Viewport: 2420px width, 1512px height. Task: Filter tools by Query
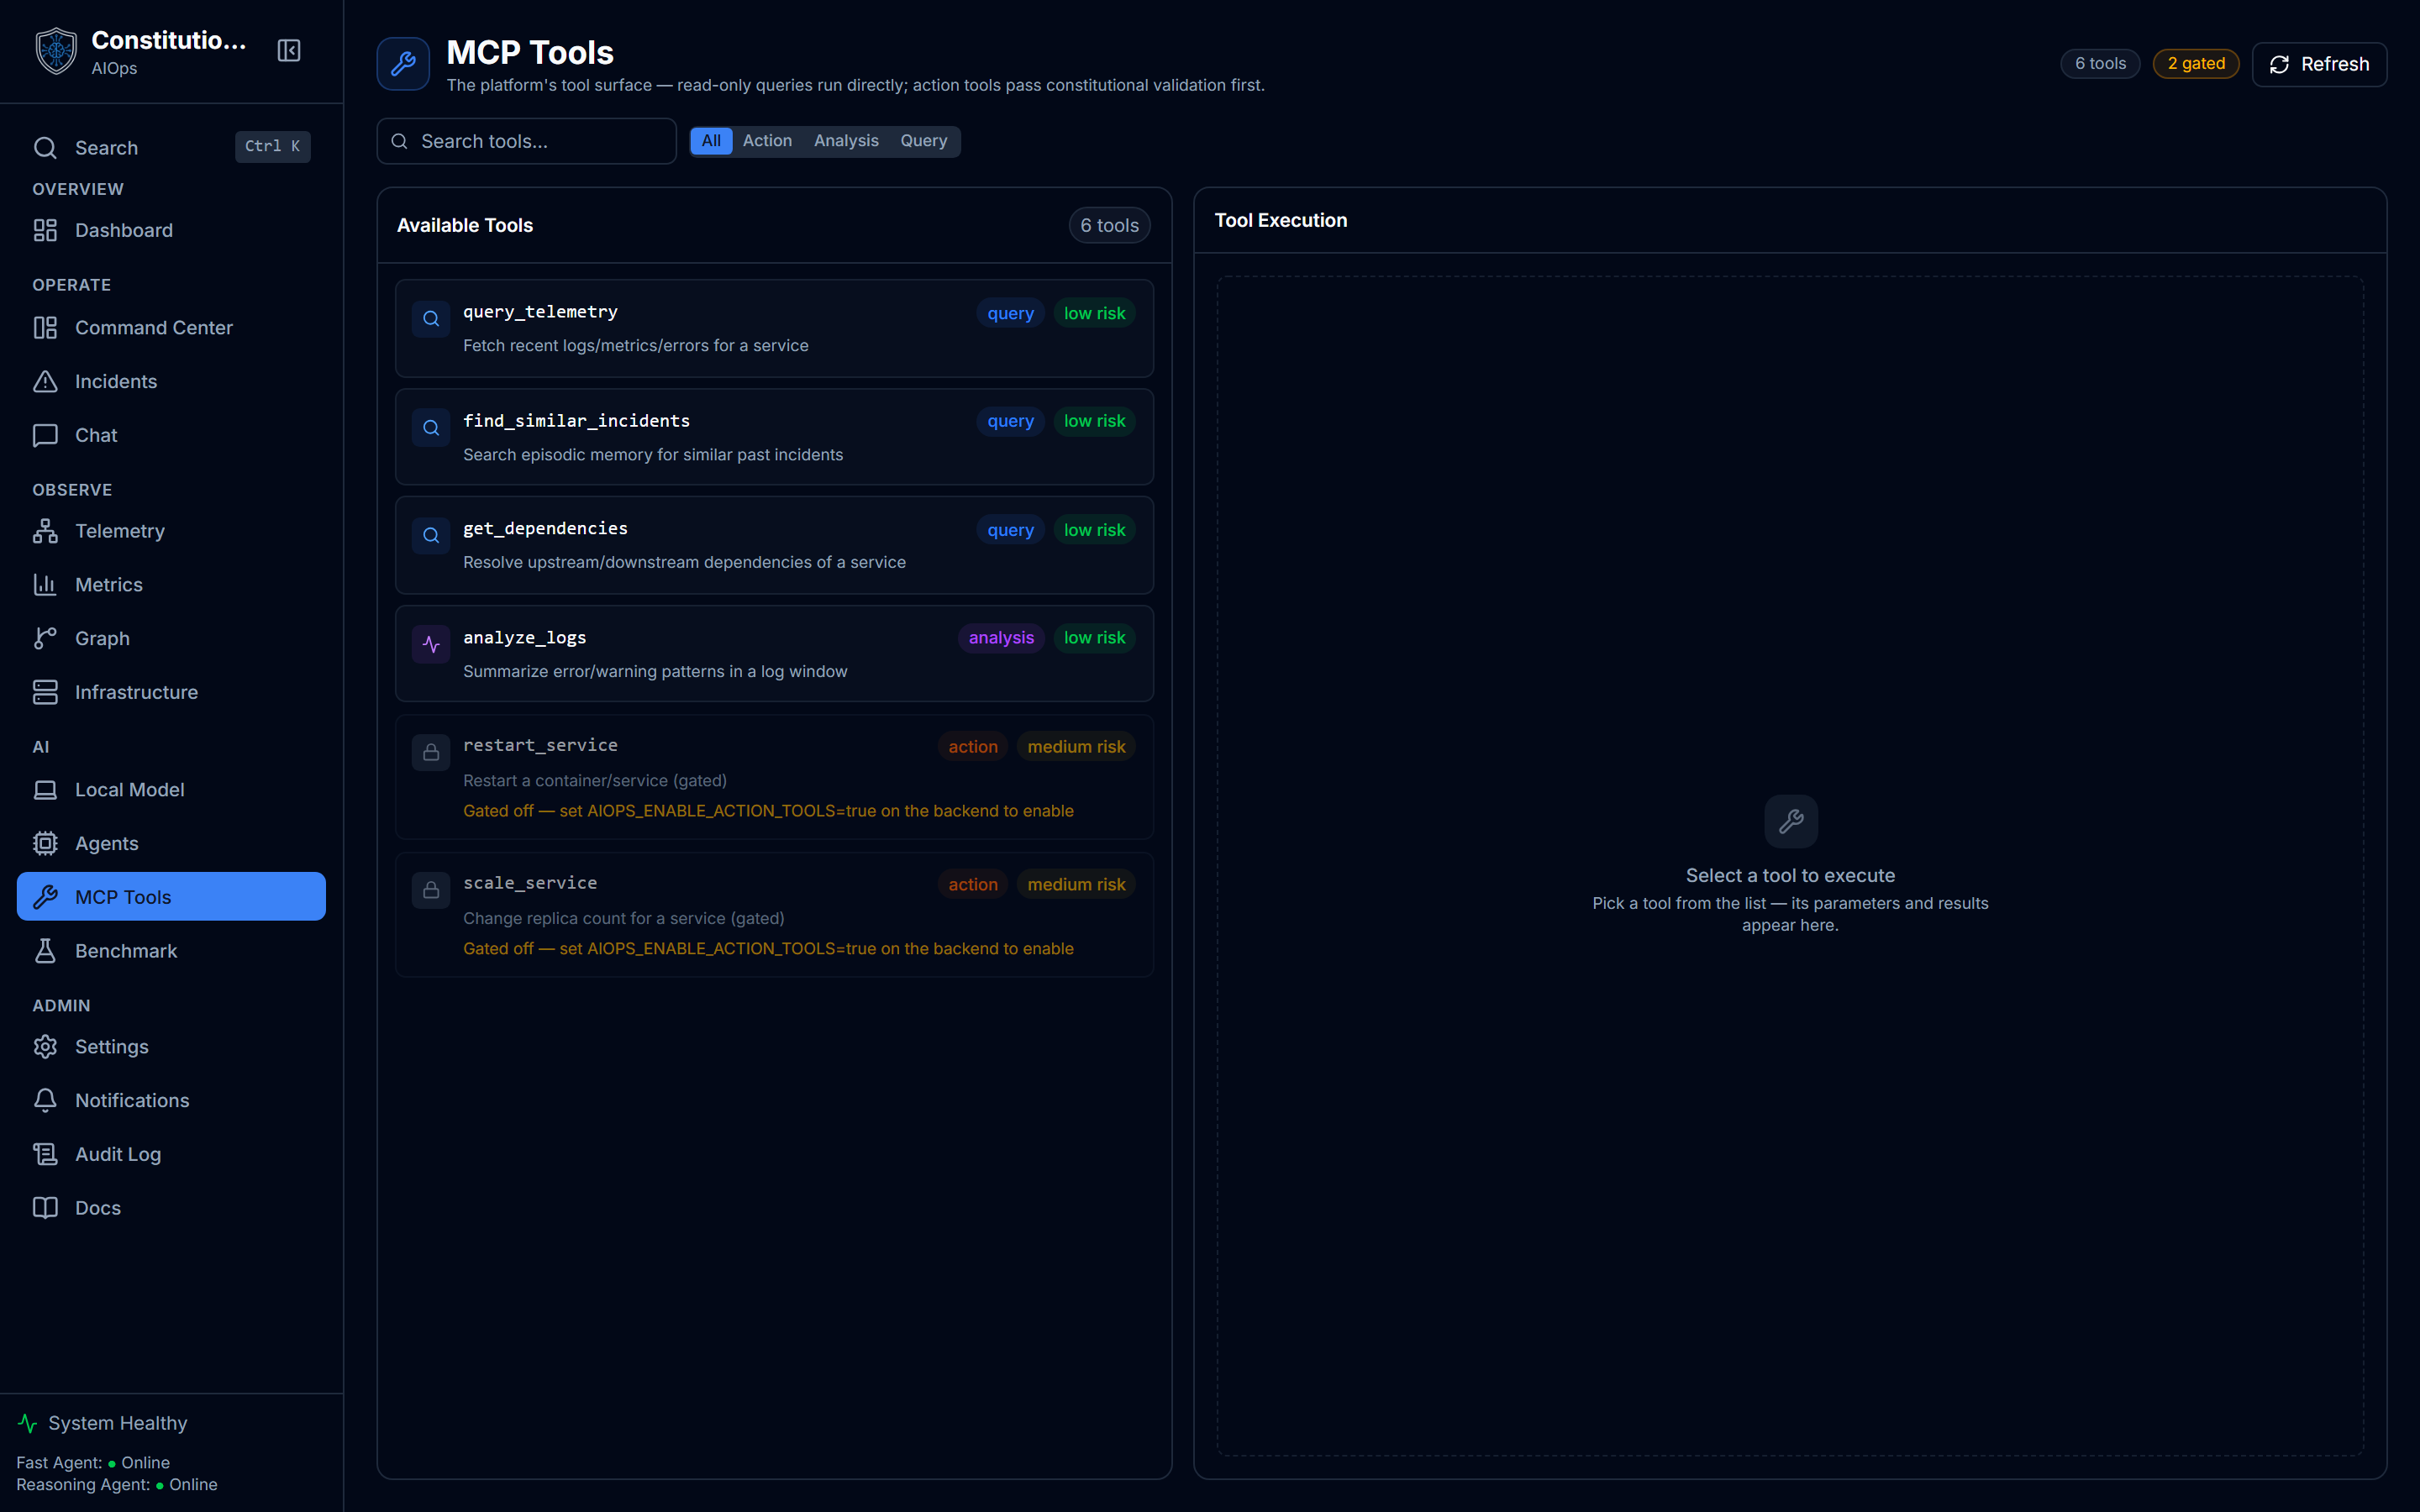[x=923, y=141]
